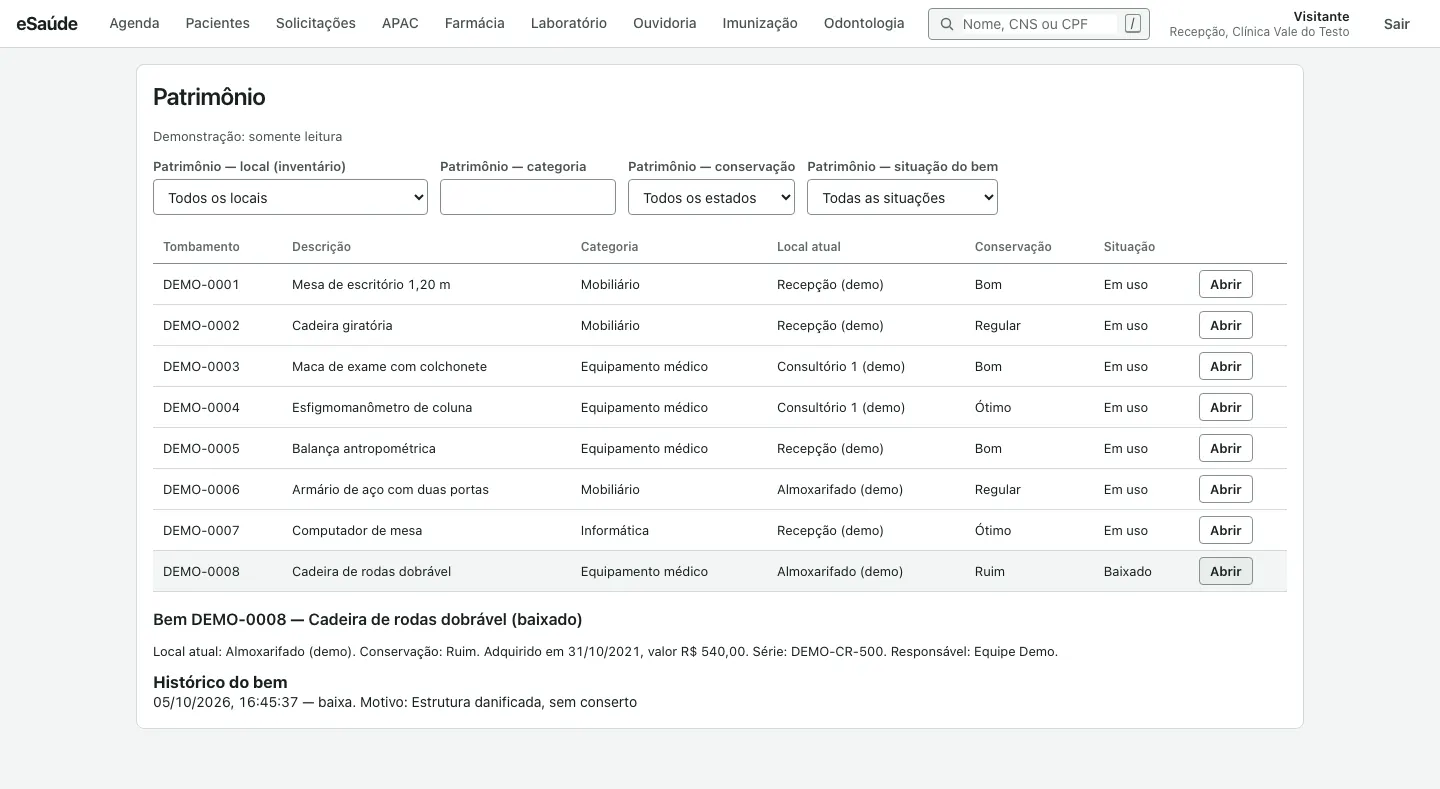The height and width of the screenshot is (789, 1440).
Task: Select the APAC menu item
Action: click(x=400, y=23)
